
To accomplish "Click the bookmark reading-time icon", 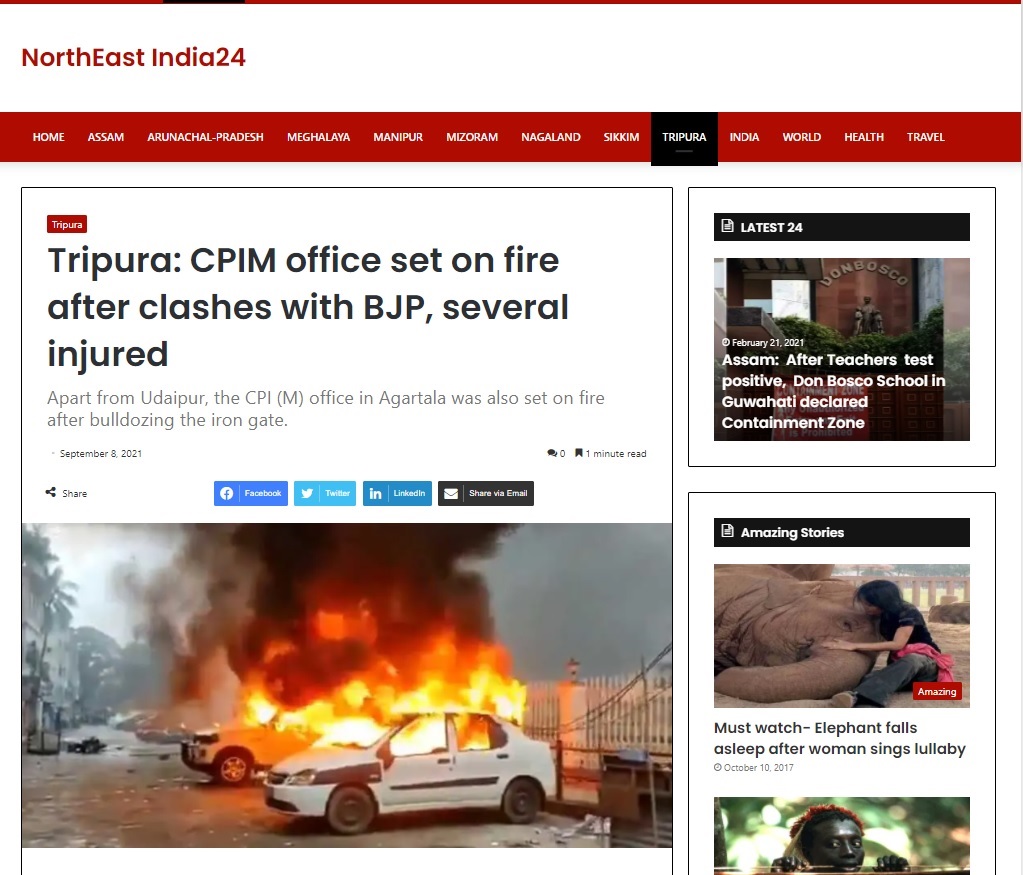I will click(x=579, y=453).
